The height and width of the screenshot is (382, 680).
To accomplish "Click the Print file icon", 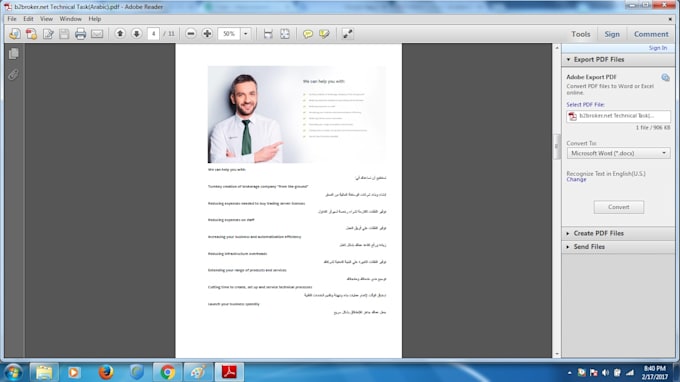I will point(80,34).
